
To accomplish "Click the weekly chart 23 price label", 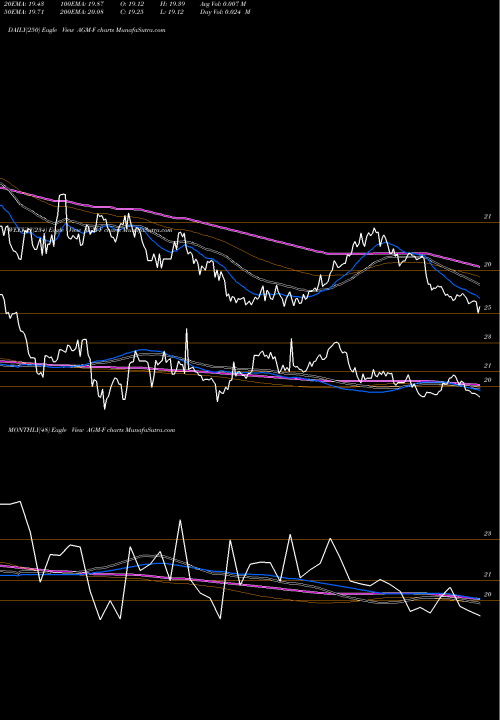I will [x=488, y=337].
